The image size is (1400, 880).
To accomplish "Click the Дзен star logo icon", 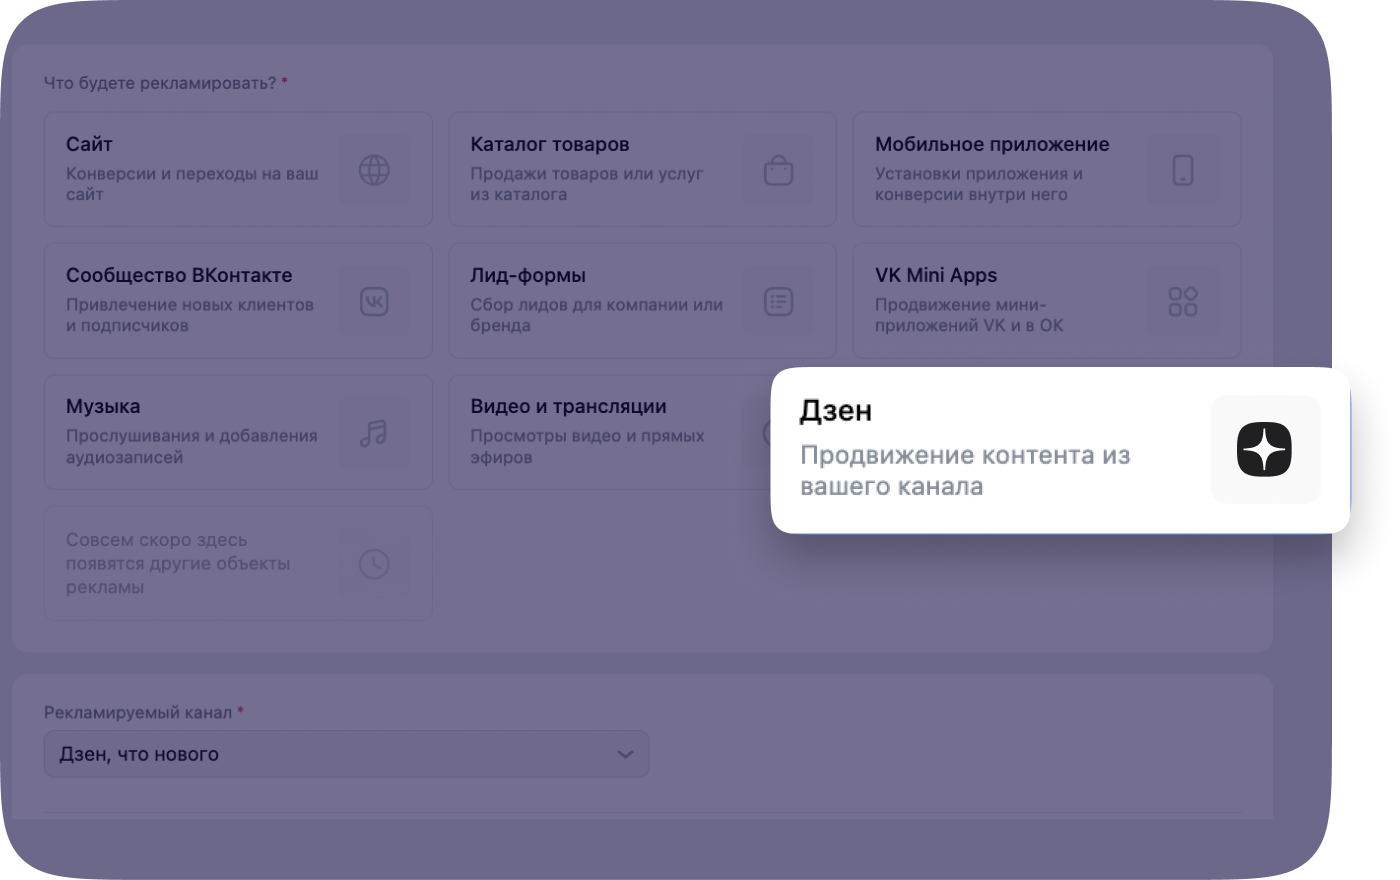I will pos(1264,449).
